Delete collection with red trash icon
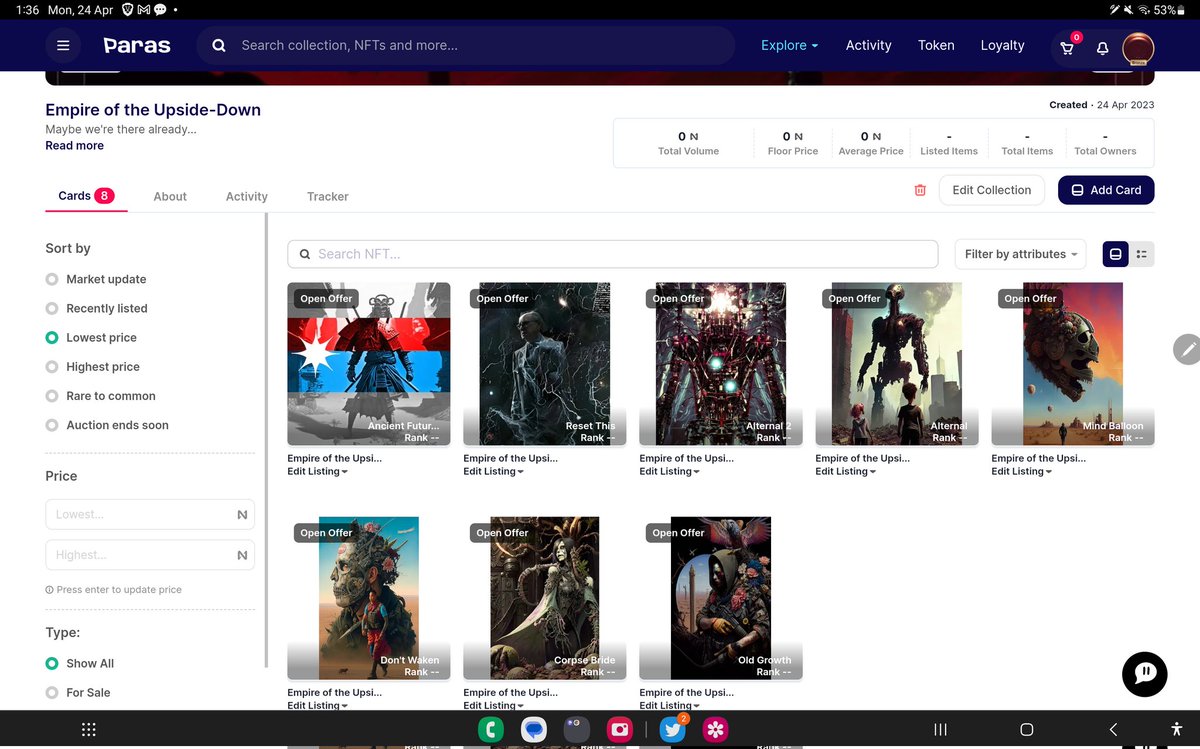The height and width of the screenshot is (749, 1200). 920,190
